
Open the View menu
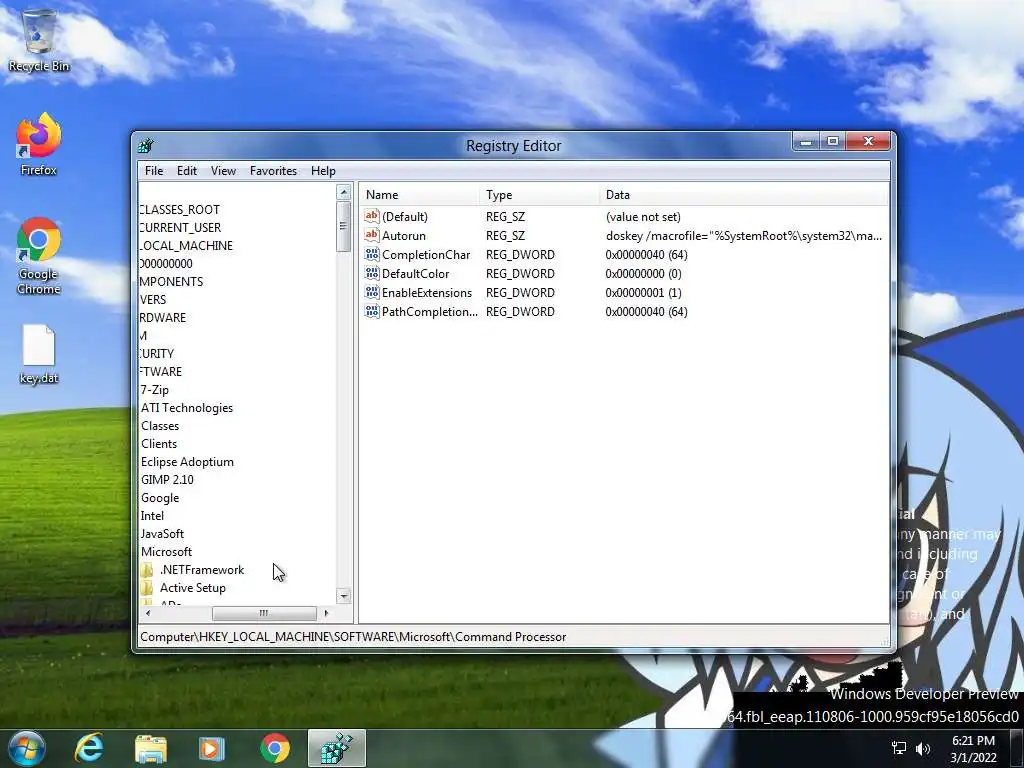pos(223,170)
